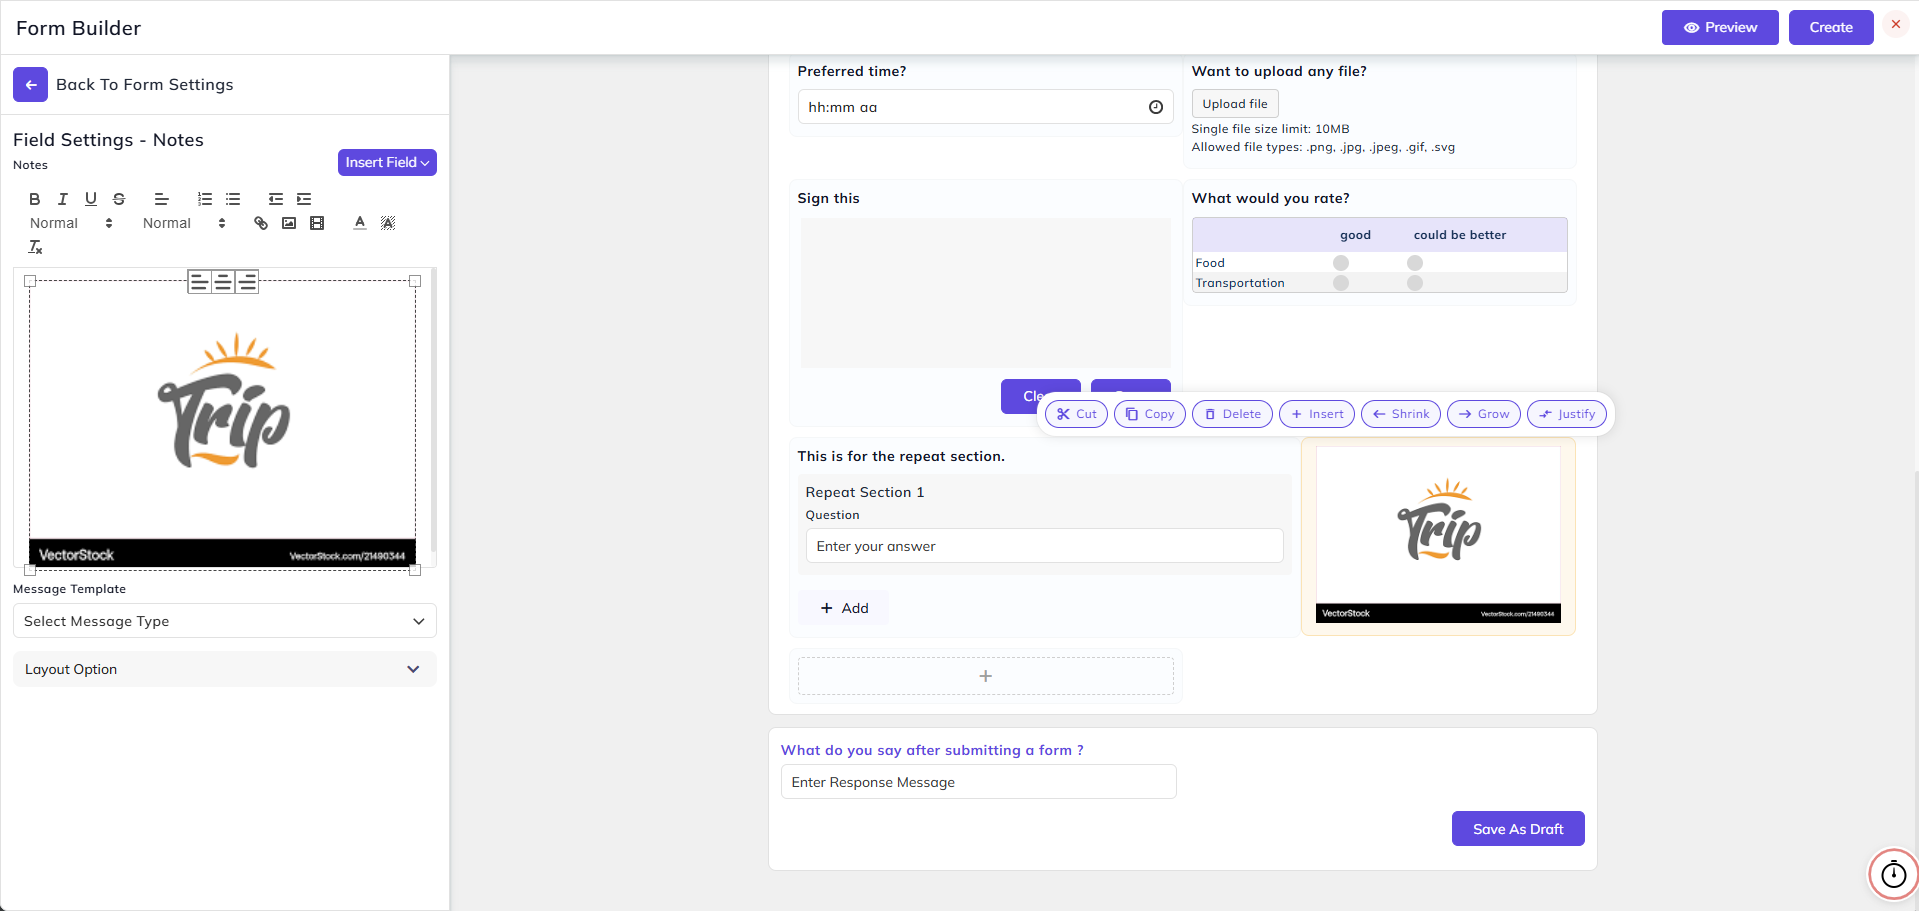Justify the selected field
The height and width of the screenshot is (911, 1919).
click(1567, 414)
